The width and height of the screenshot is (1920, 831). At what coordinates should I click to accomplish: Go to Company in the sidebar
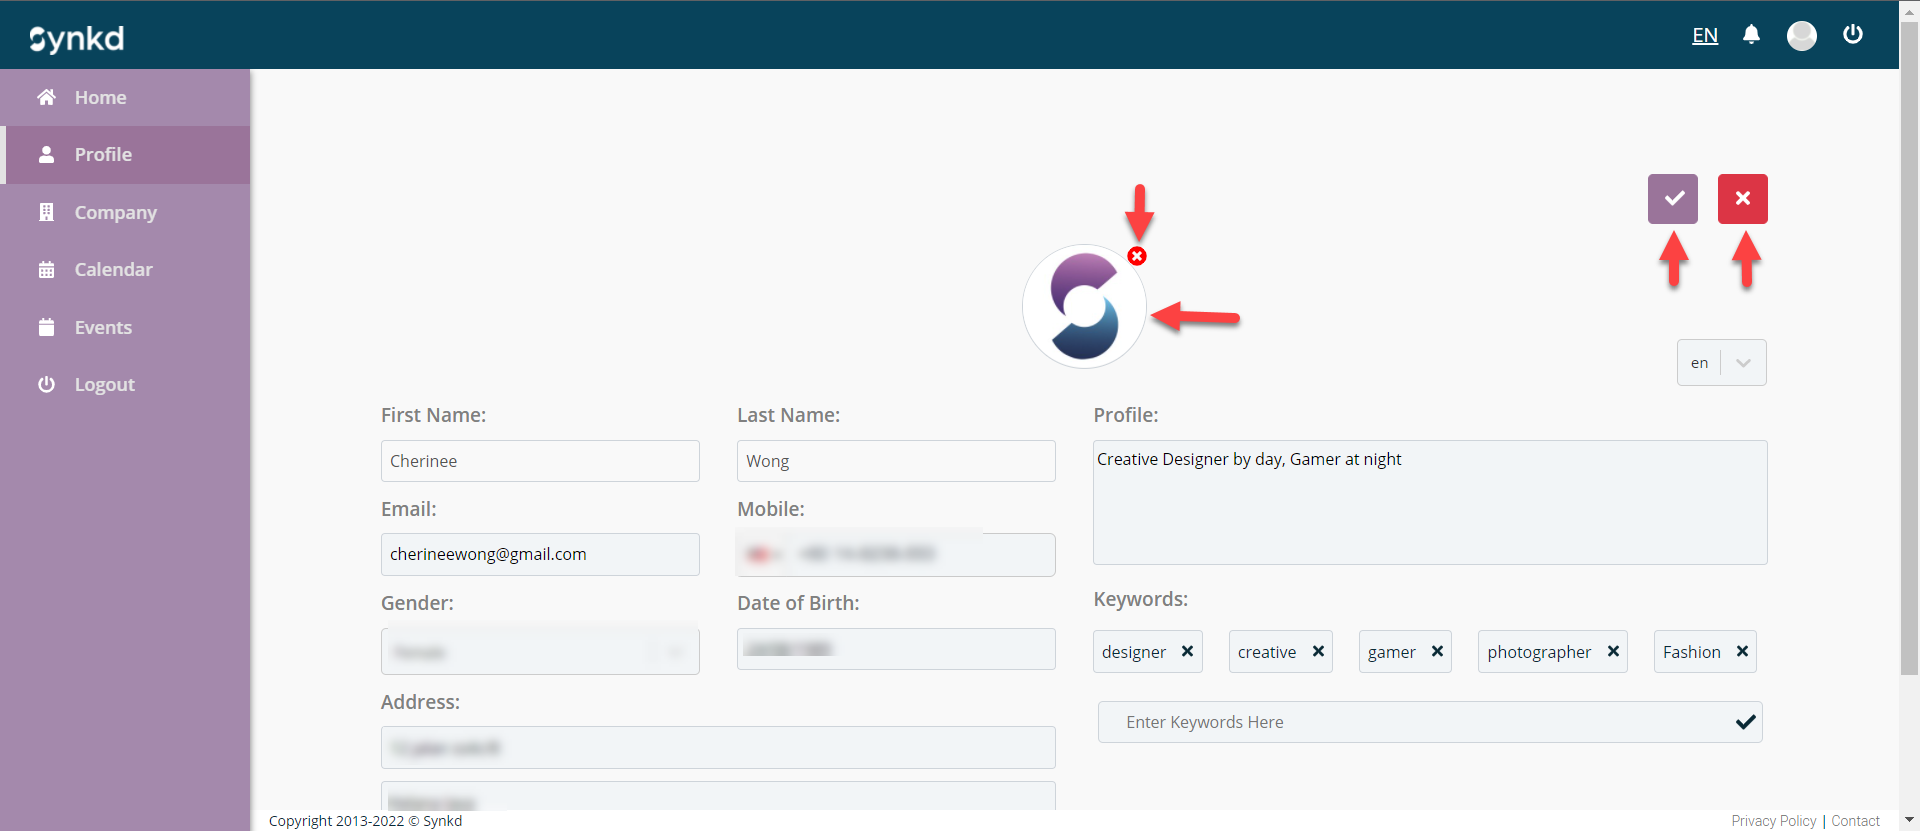(115, 212)
